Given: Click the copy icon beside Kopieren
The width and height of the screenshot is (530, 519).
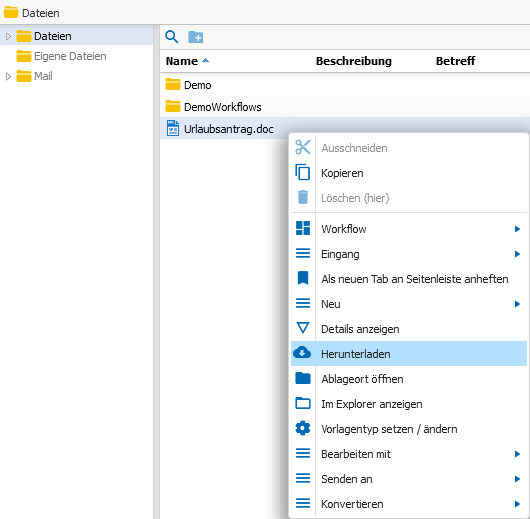Looking at the screenshot, I should click(303, 172).
